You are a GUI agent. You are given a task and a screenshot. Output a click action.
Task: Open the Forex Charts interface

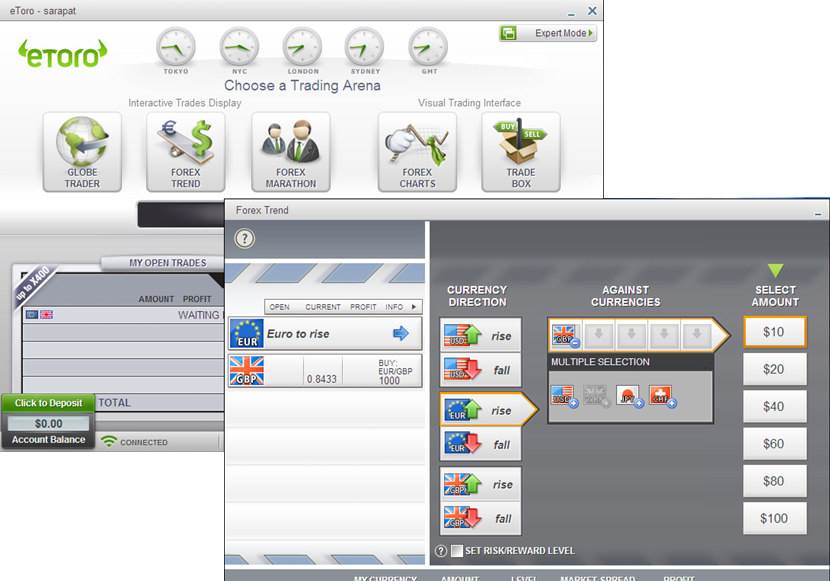tap(417, 152)
